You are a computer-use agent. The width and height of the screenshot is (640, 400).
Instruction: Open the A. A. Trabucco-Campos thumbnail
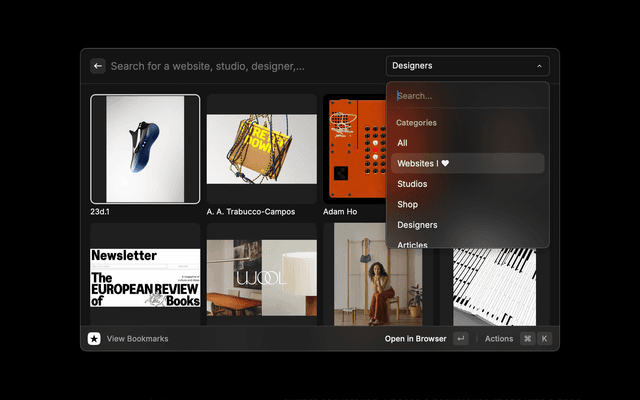point(261,149)
